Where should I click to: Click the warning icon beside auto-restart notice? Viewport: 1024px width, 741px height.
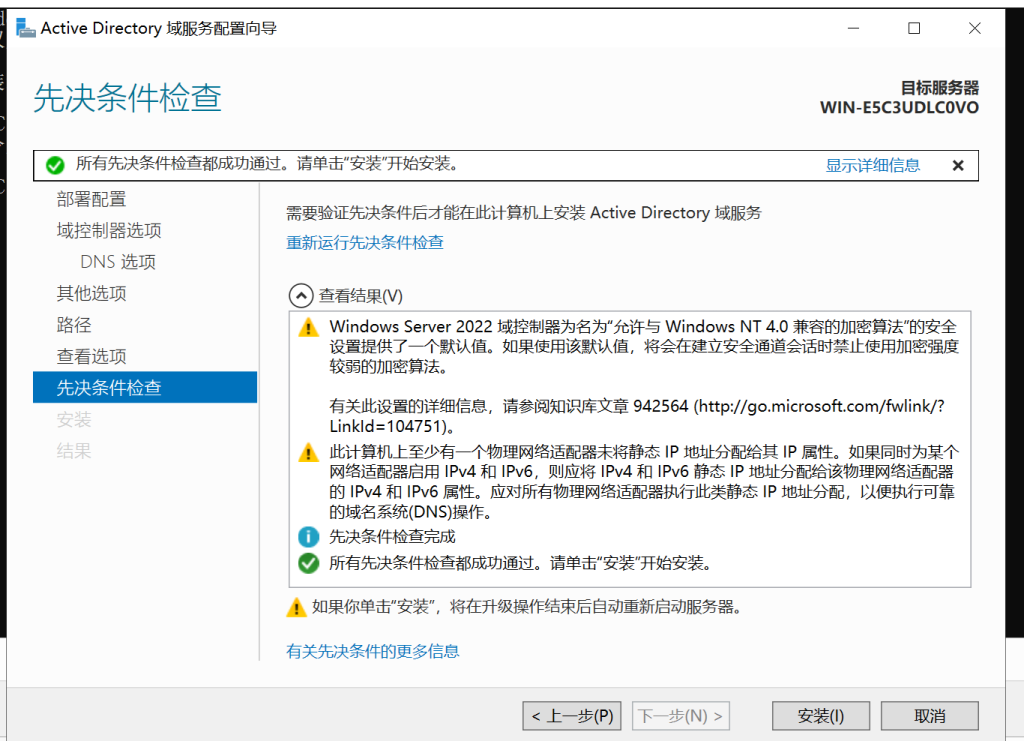[x=296, y=607]
